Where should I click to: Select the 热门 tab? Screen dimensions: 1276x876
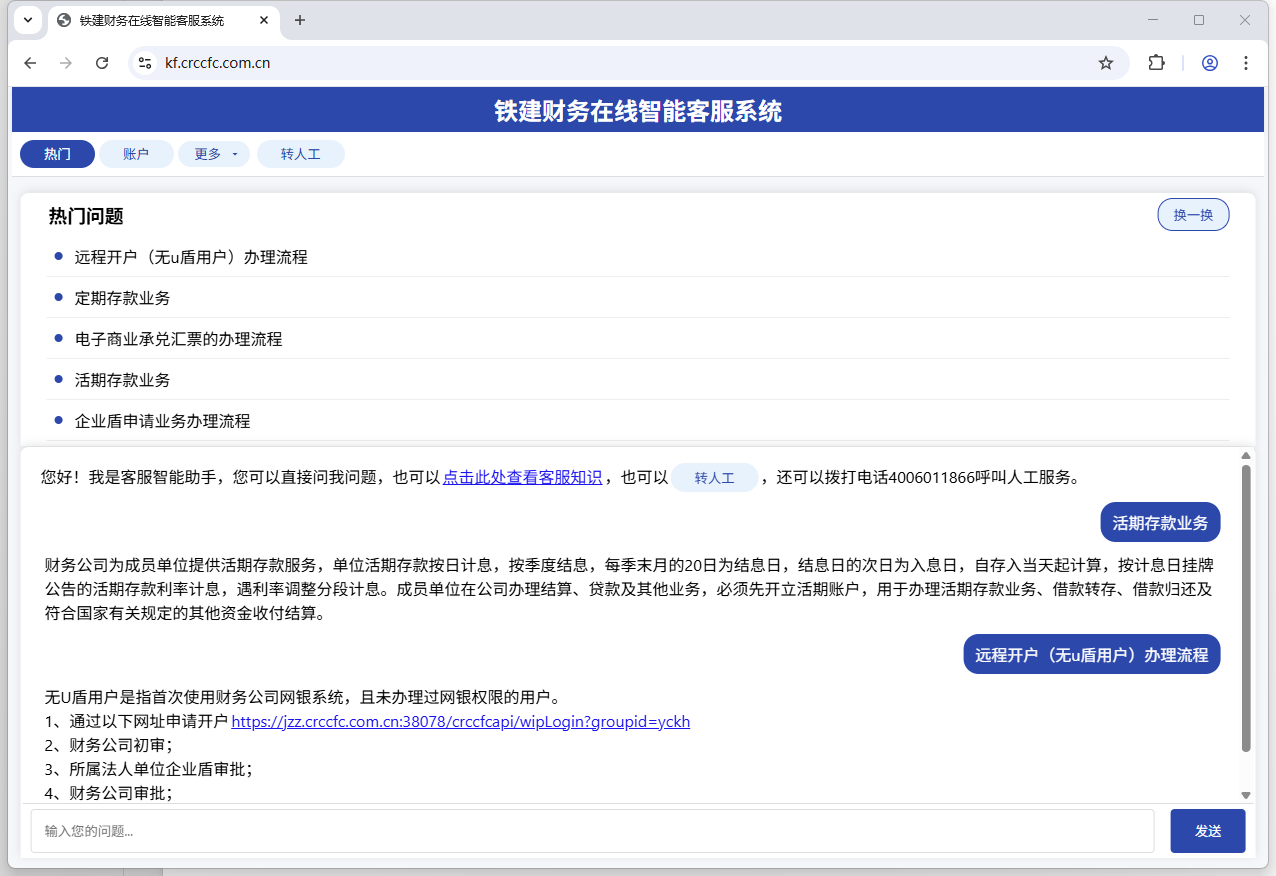click(x=57, y=154)
